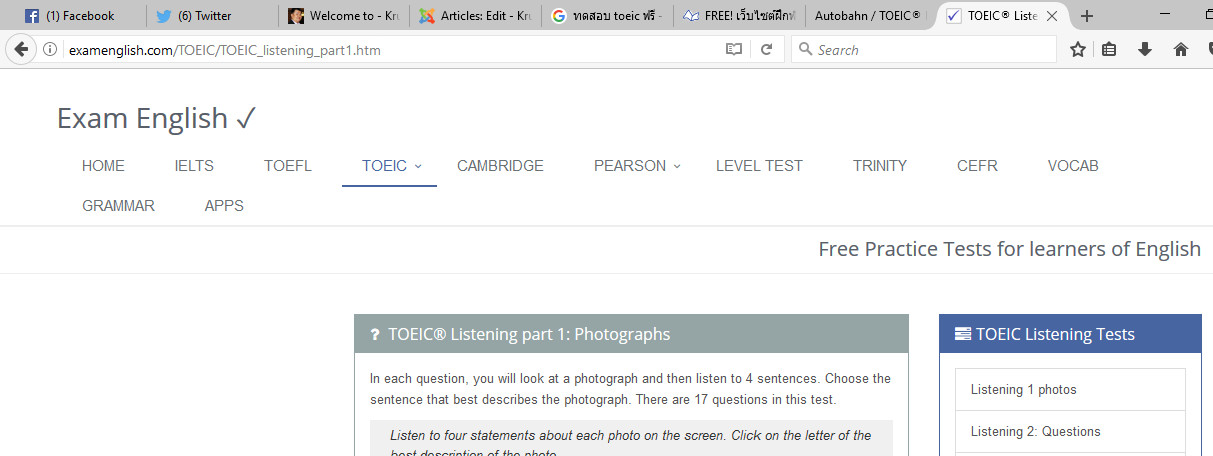Click the list icon beside TOEIC Listening Tests
Image resolution: width=1213 pixels, height=456 pixels.
(963, 335)
